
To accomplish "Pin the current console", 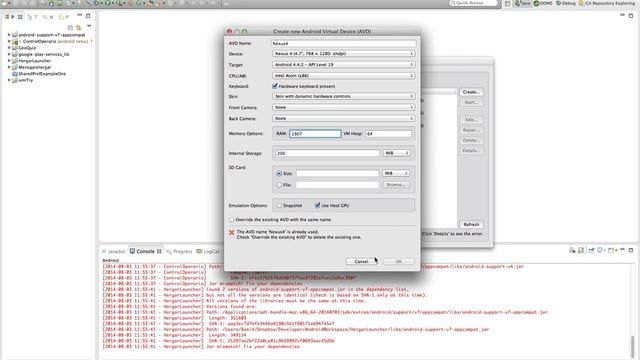I will [x=591, y=250].
